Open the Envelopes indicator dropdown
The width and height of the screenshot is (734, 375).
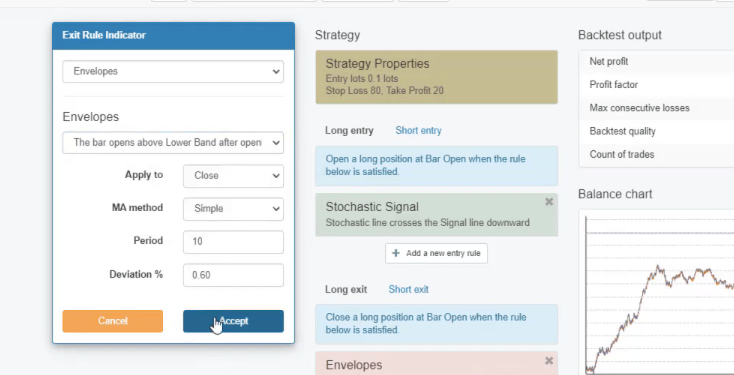(x=173, y=72)
